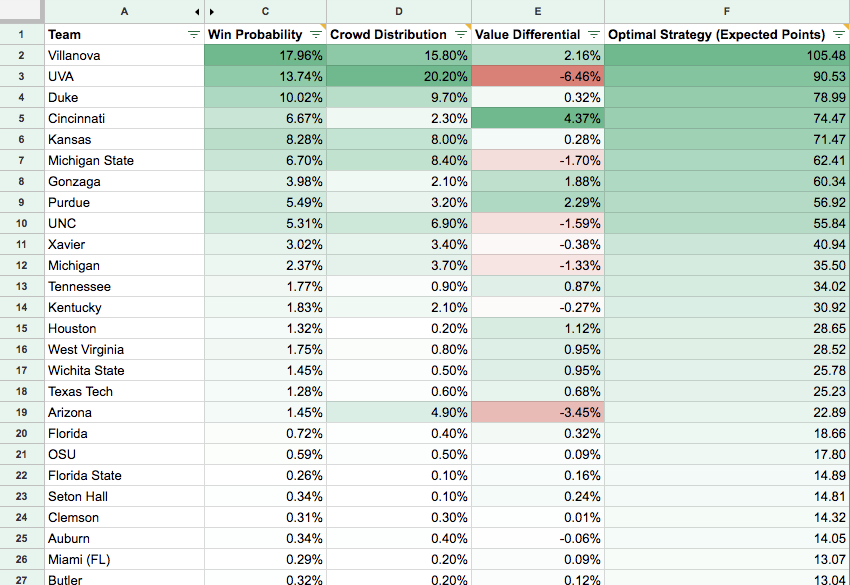Open the filter icon in Team header
Viewport: 850px width, 585px height.
194,35
